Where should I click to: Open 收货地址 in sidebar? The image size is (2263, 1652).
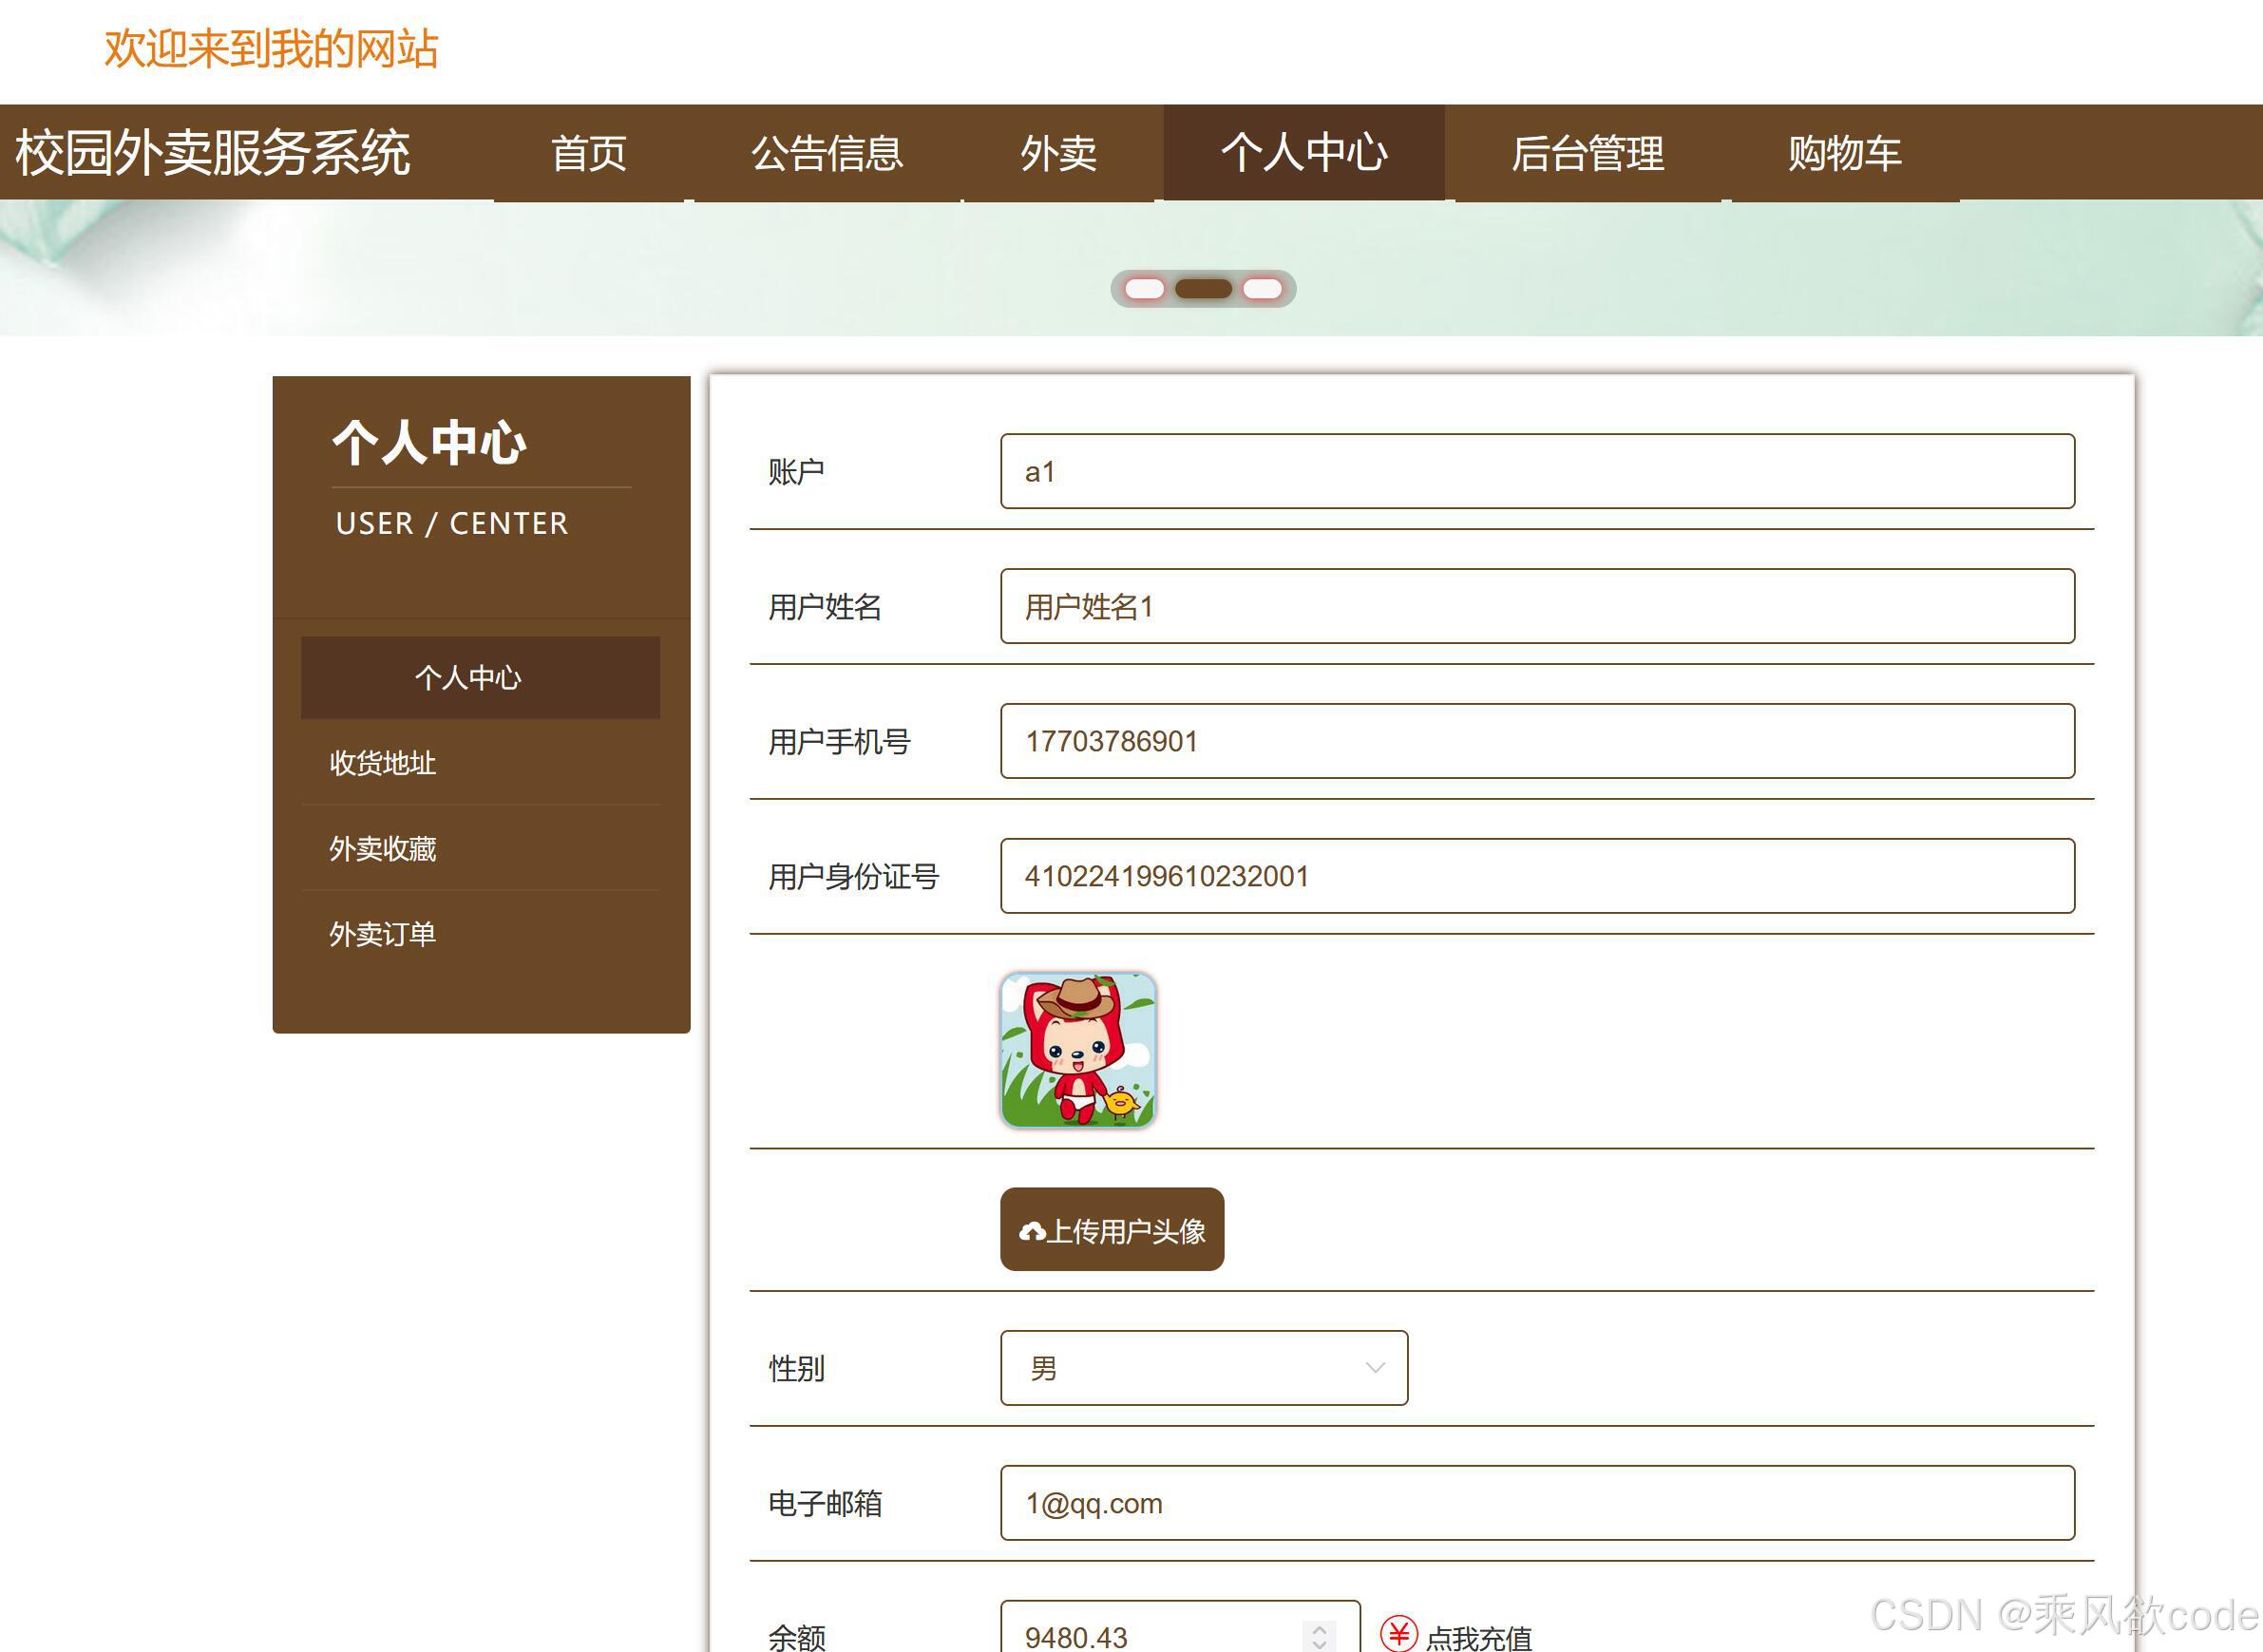383,763
